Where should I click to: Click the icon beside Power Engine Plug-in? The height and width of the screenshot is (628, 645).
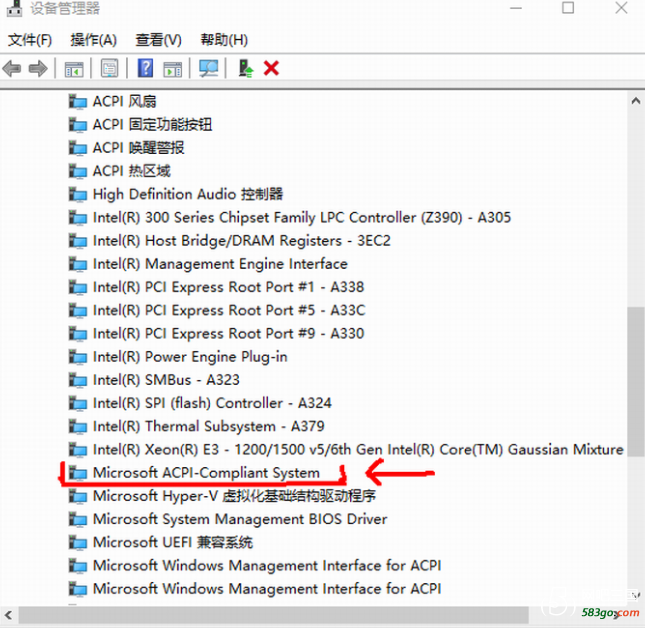77,357
